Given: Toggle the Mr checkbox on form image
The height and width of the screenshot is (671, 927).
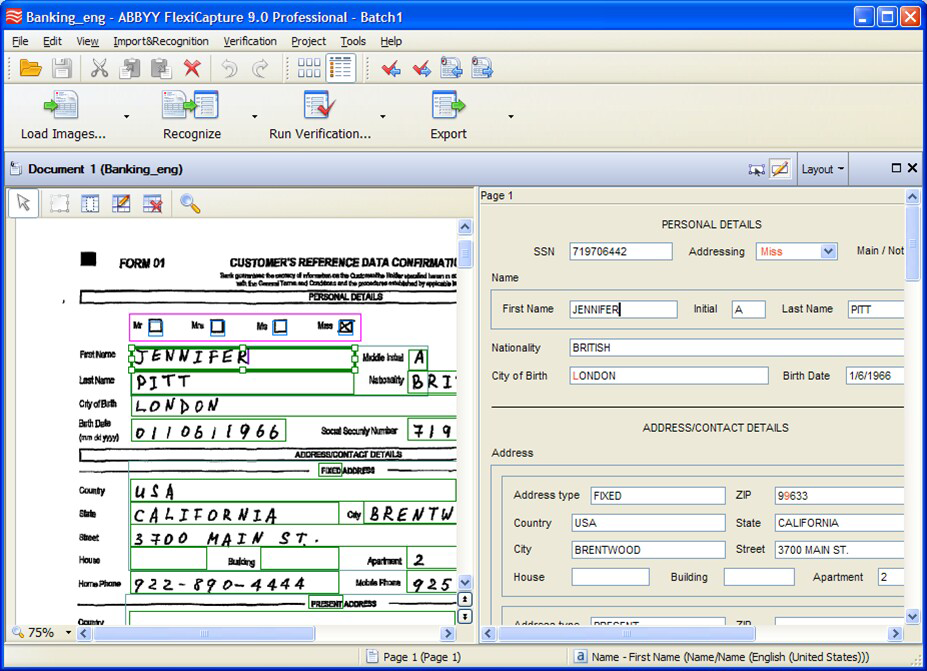Looking at the screenshot, I should [155, 326].
